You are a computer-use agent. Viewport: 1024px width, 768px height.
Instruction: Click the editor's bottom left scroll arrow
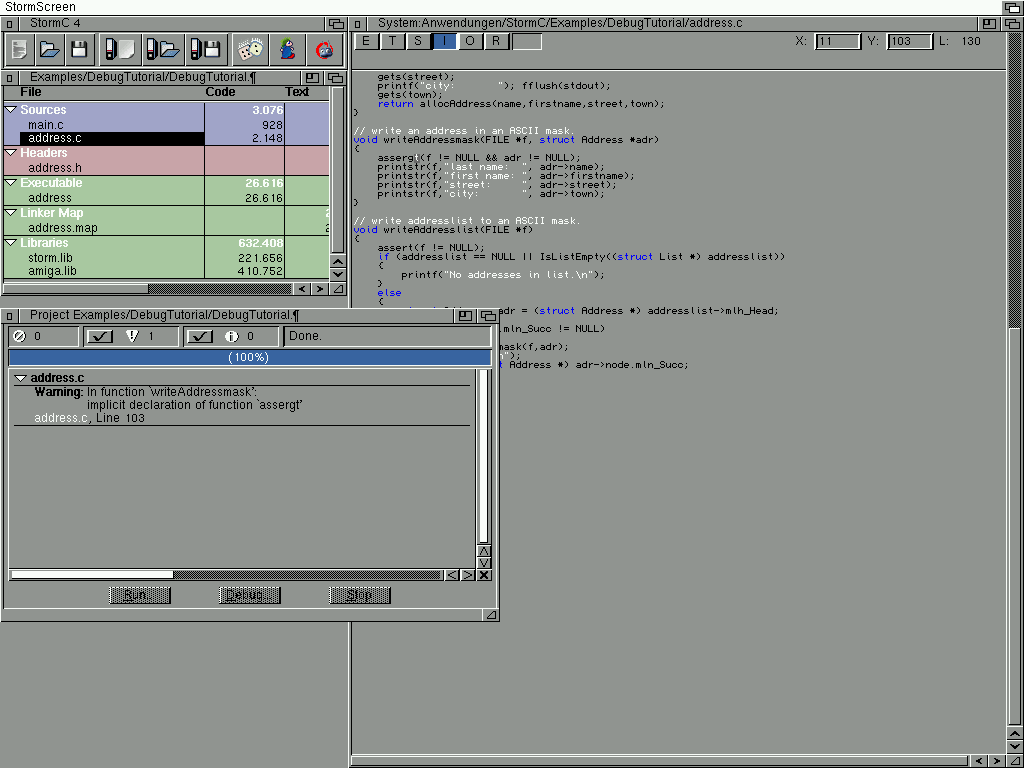pyautogui.click(x=979, y=761)
